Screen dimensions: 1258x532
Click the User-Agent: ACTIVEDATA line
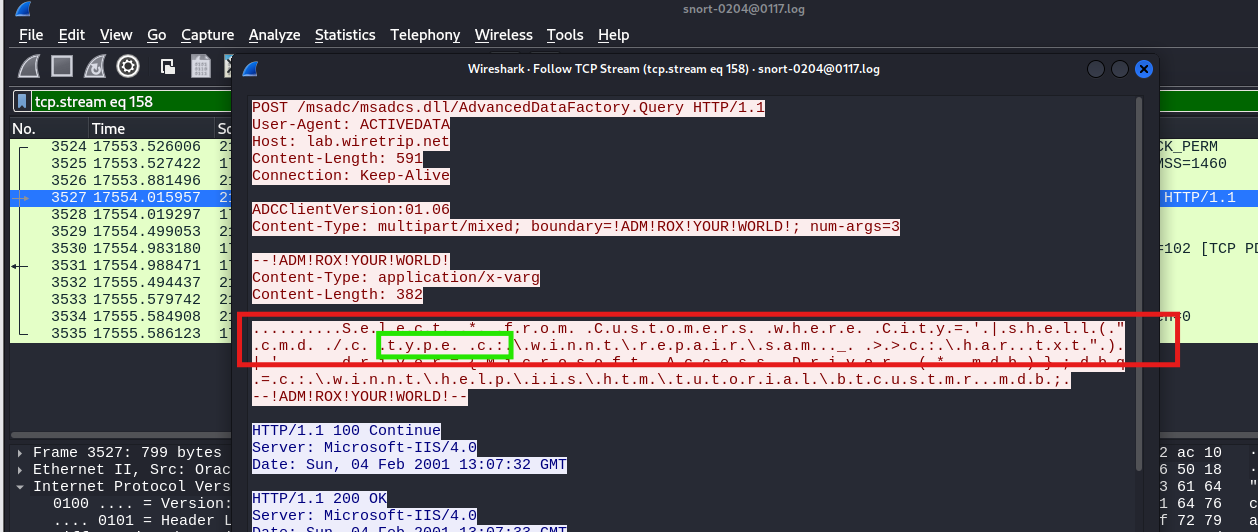point(351,124)
